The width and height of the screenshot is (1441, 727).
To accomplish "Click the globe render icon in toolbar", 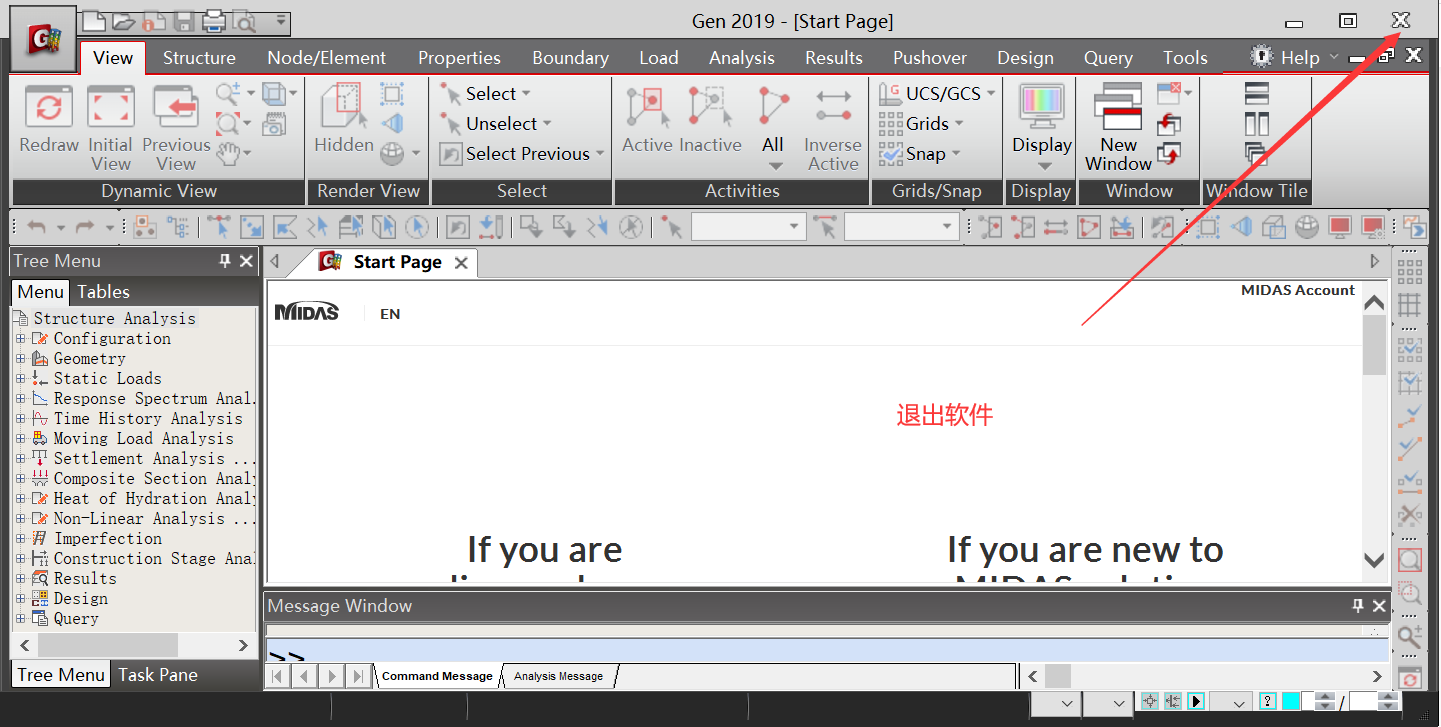I will (x=1306, y=227).
